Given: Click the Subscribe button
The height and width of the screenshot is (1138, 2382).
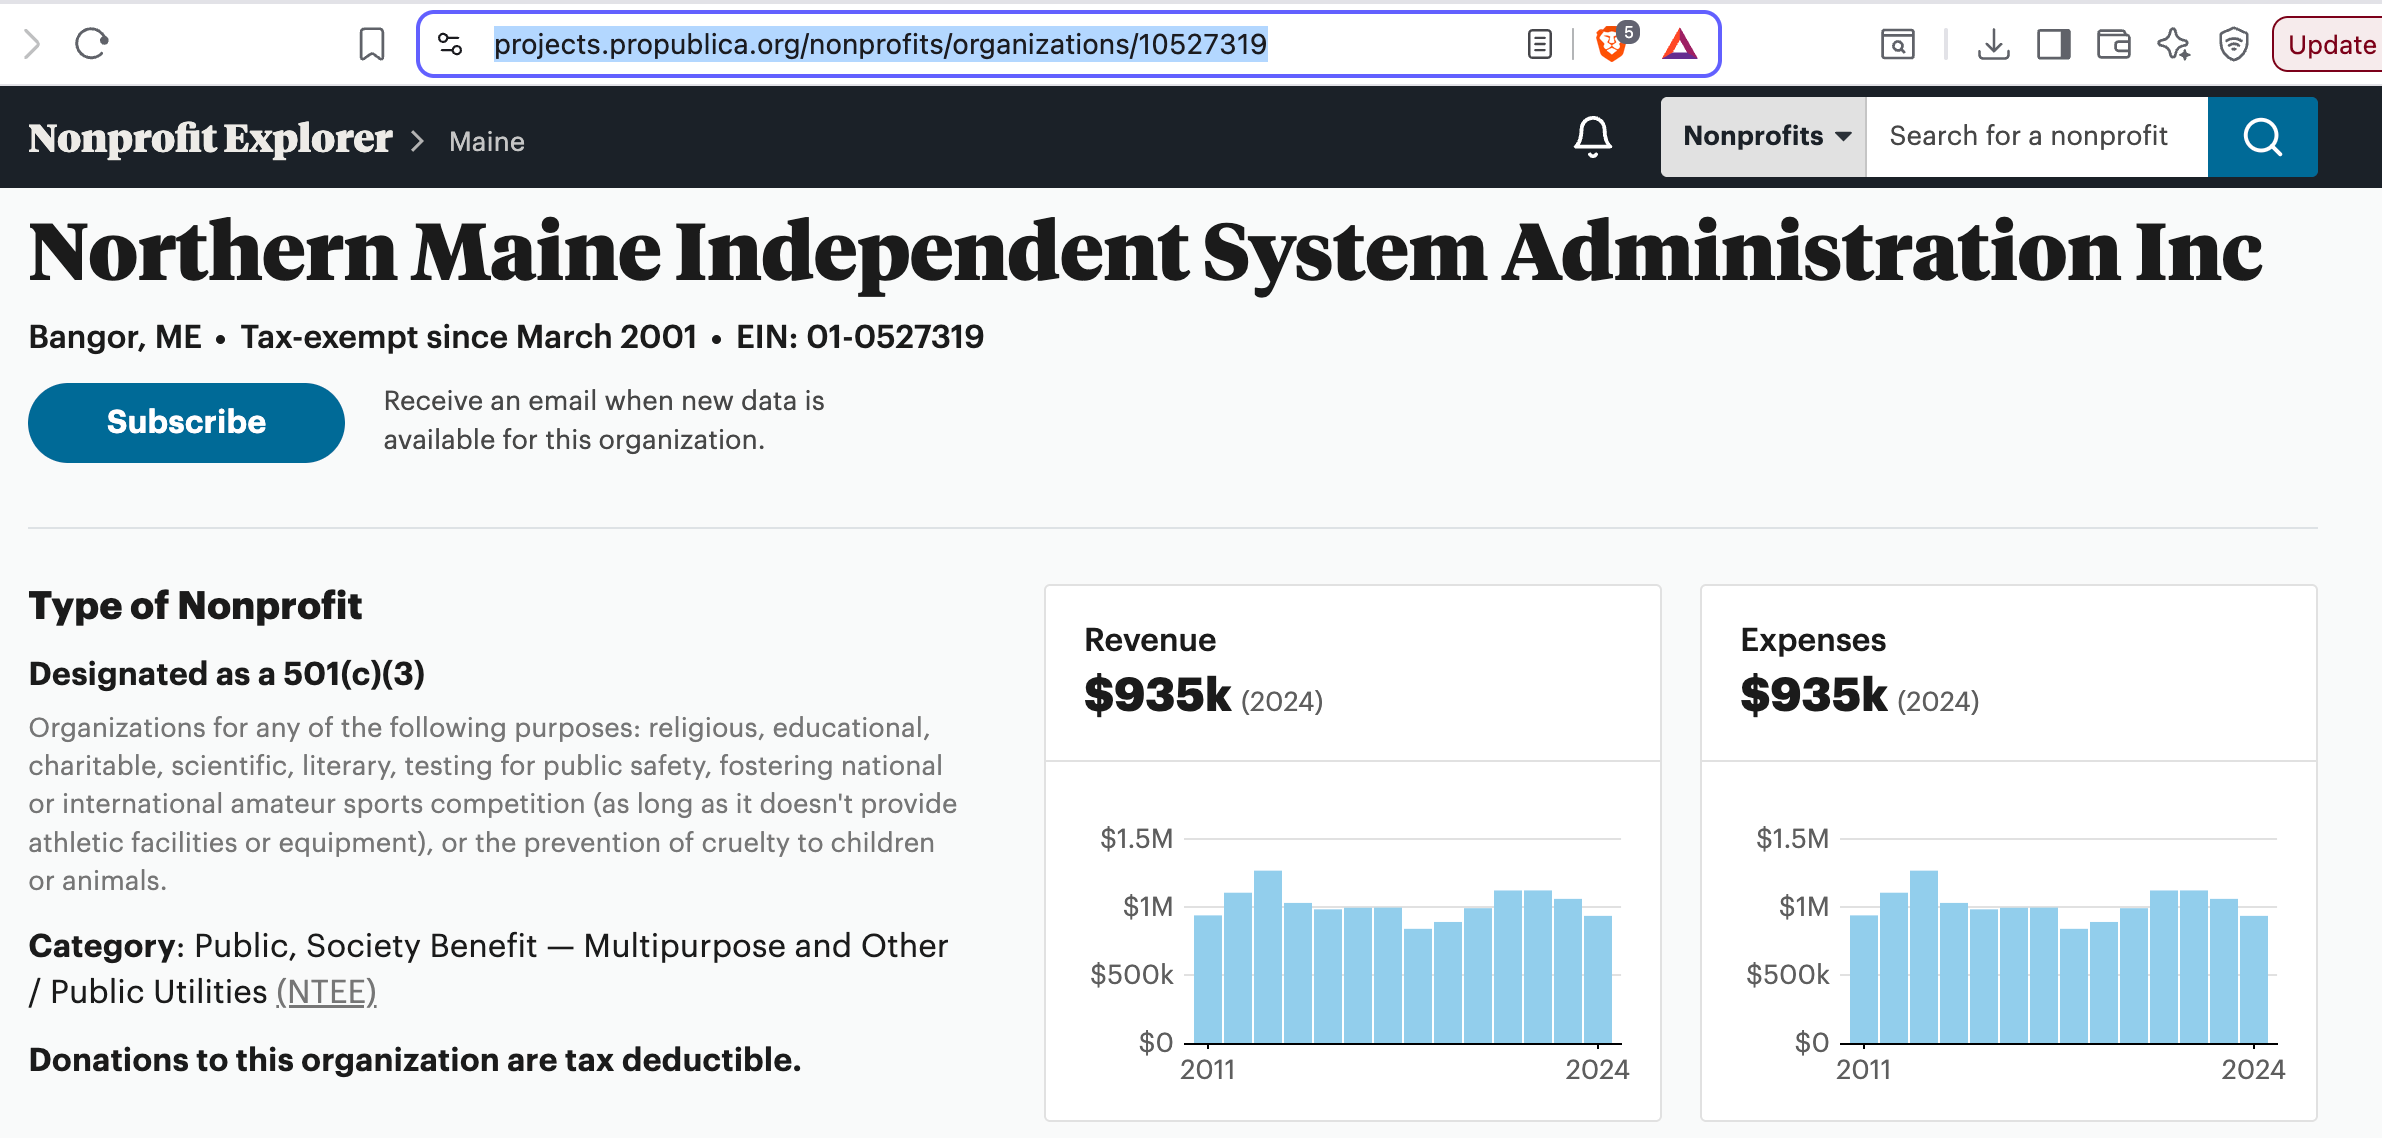Looking at the screenshot, I should click(186, 422).
